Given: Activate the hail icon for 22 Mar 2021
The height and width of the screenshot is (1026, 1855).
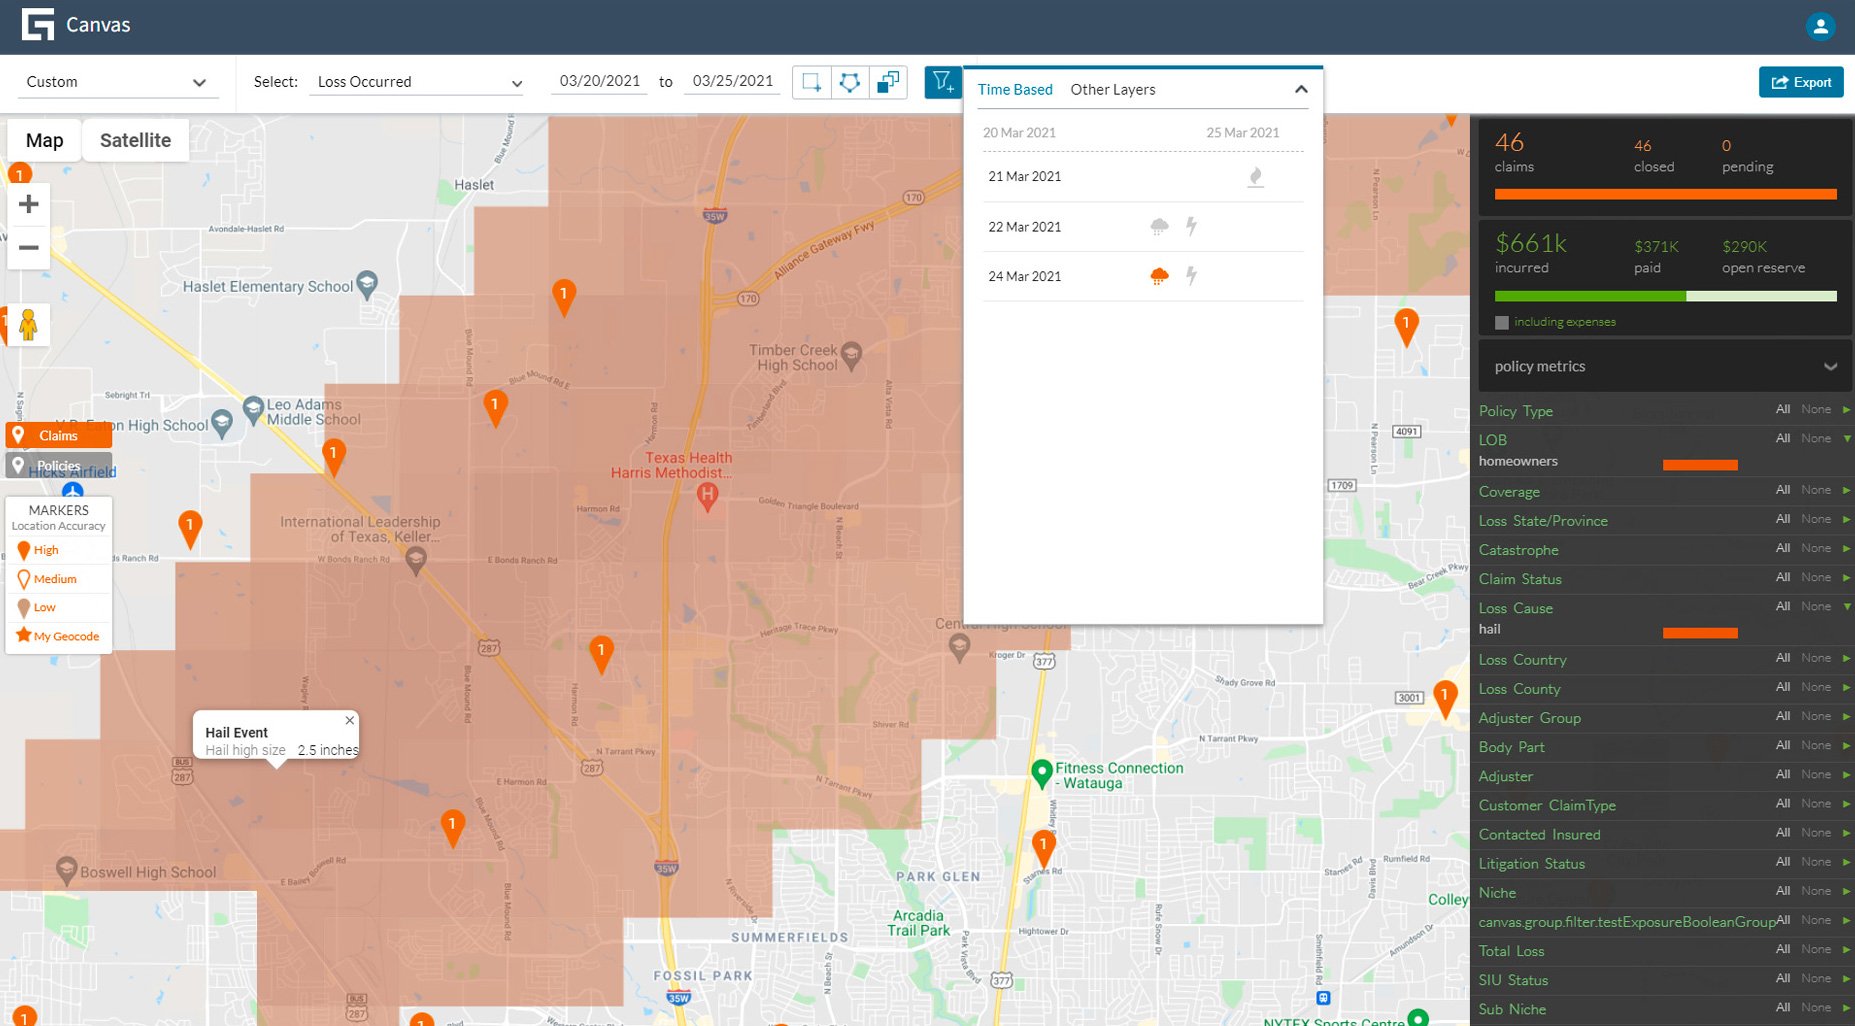Looking at the screenshot, I should coord(1158,226).
